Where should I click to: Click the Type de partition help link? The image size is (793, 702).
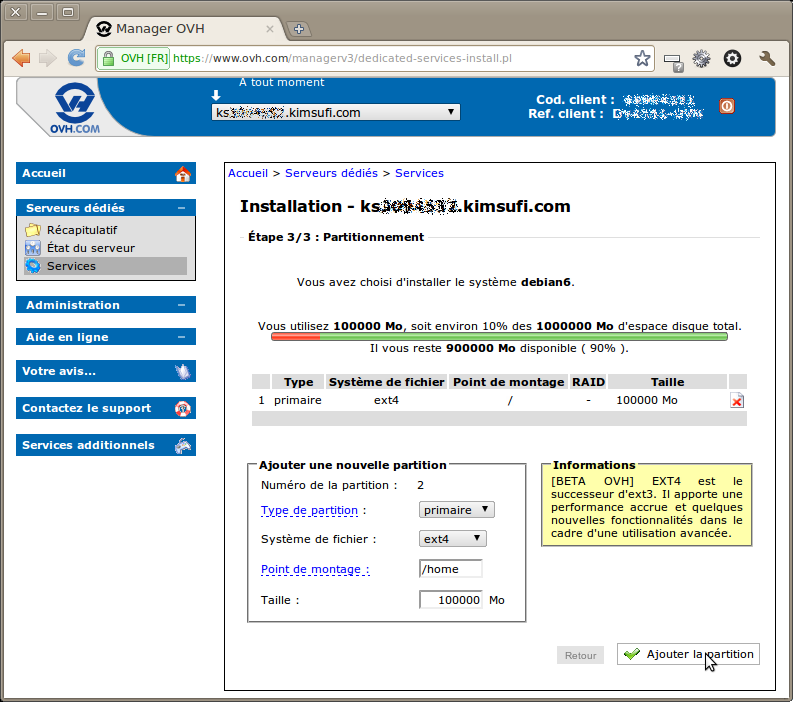point(310,510)
